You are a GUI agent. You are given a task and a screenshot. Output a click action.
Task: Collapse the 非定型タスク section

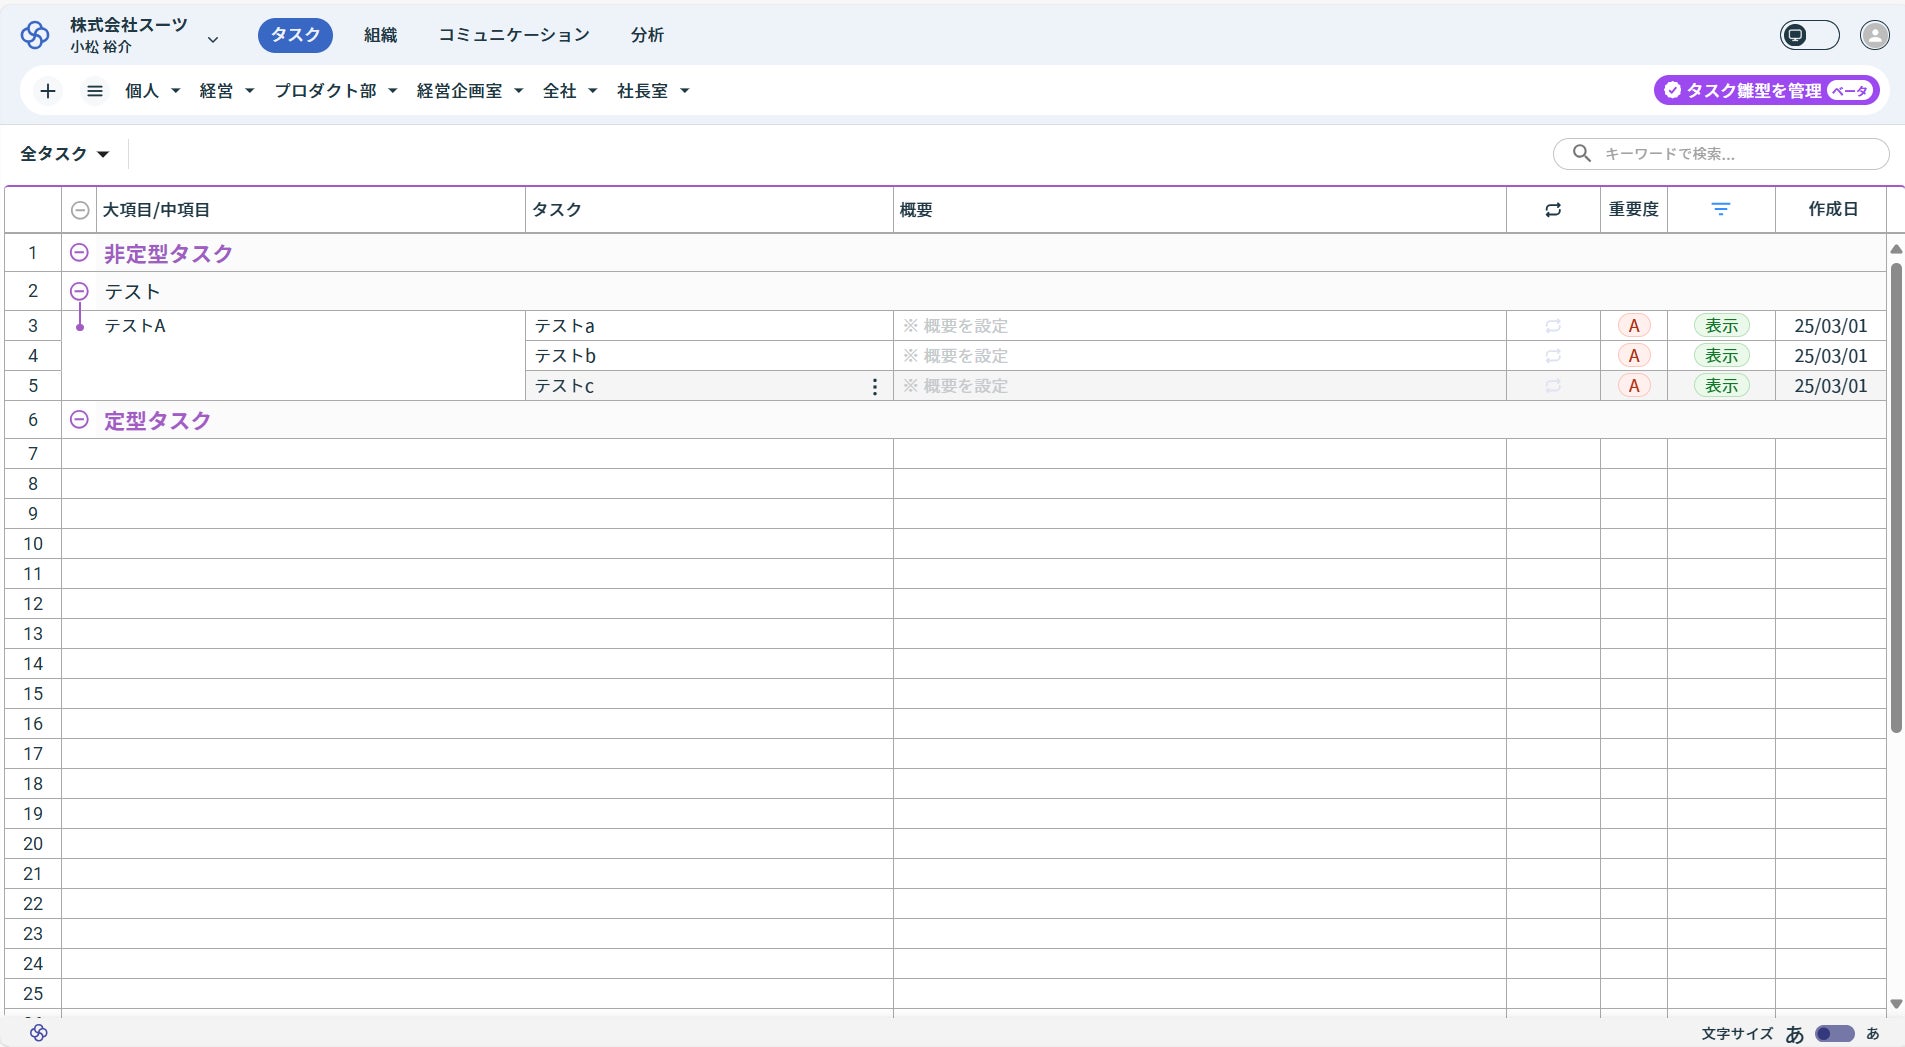tap(79, 253)
